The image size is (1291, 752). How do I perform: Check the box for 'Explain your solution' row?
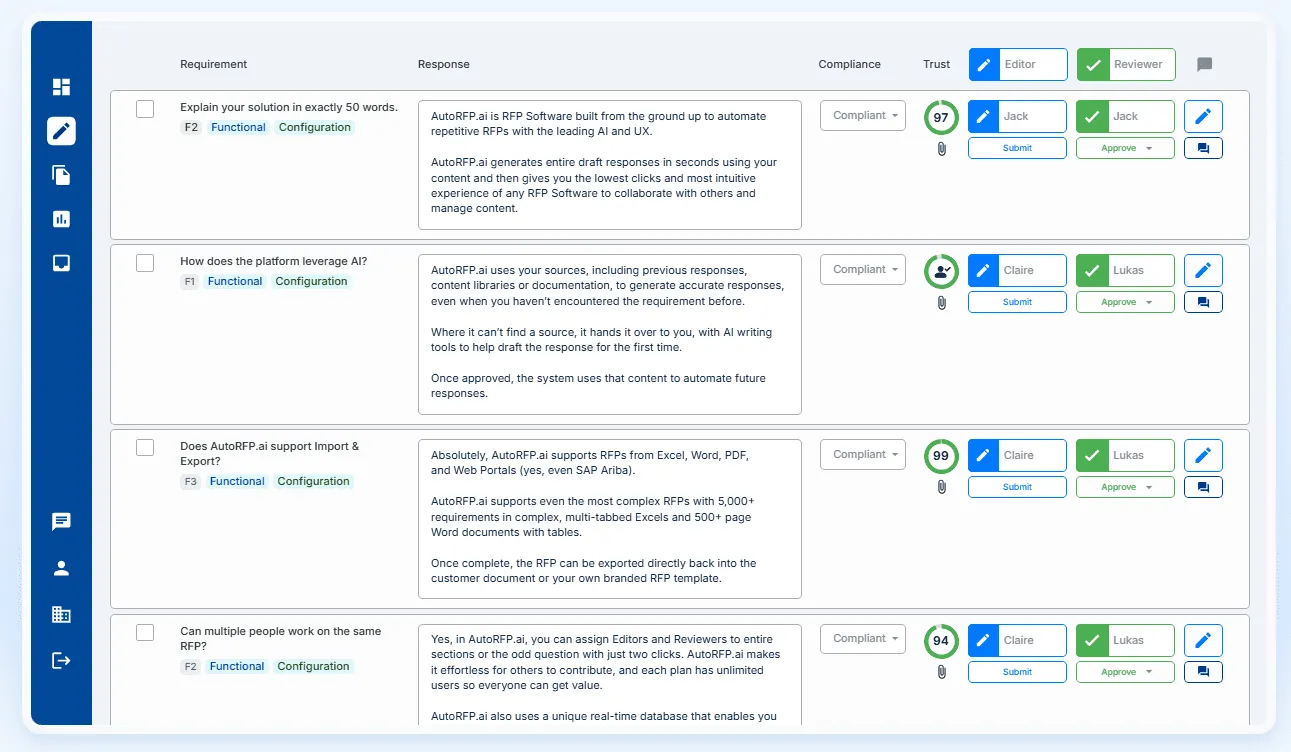pos(145,109)
